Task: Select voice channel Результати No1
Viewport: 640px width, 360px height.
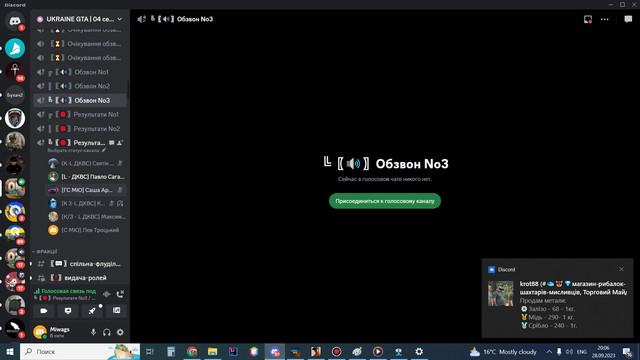Action: [80, 114]
